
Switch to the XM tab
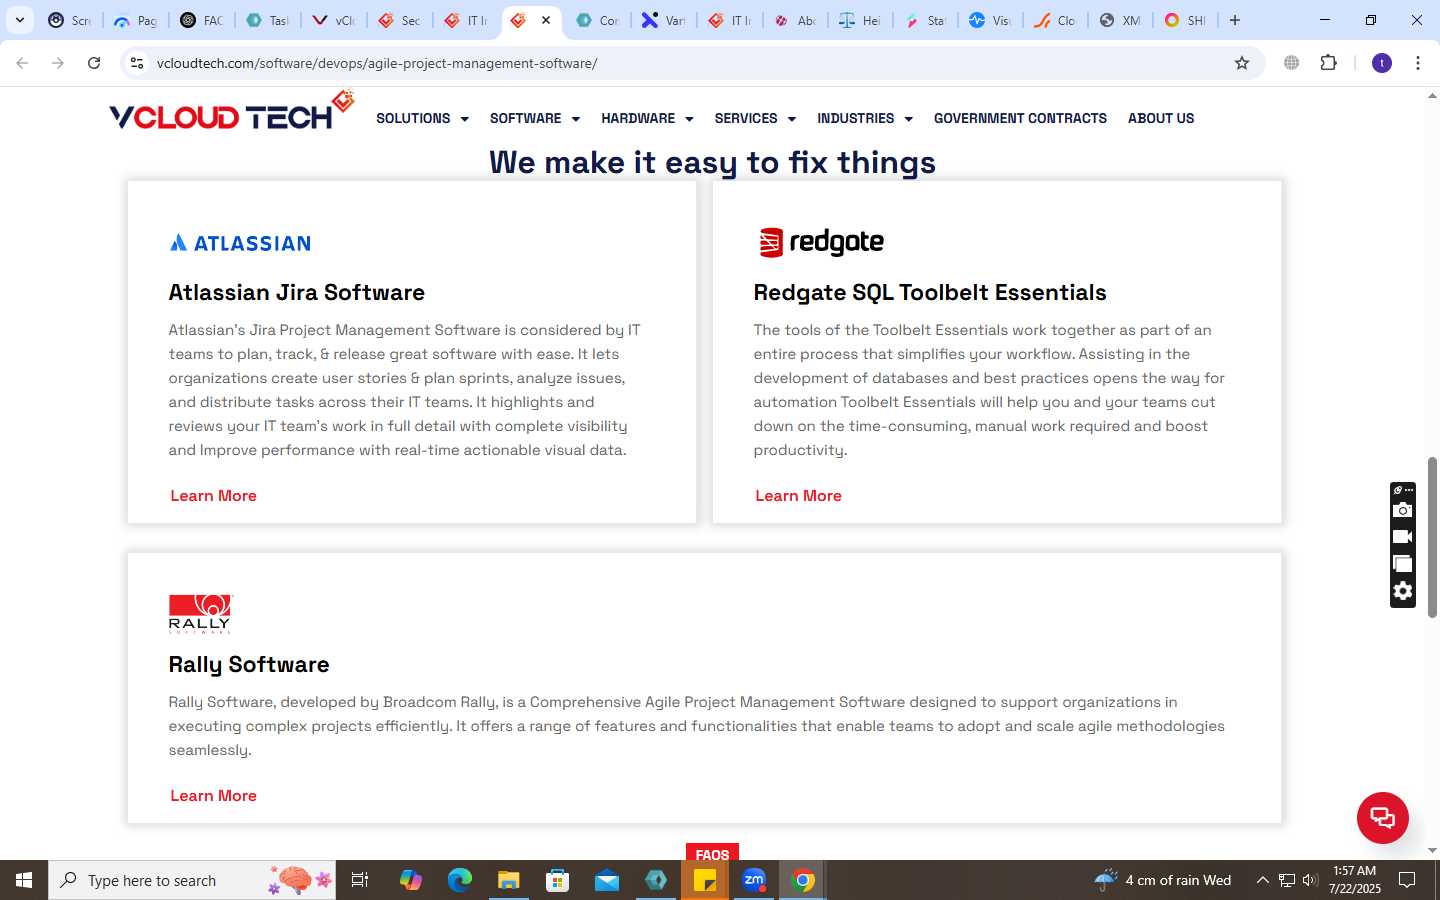[x=1120, y=20]
